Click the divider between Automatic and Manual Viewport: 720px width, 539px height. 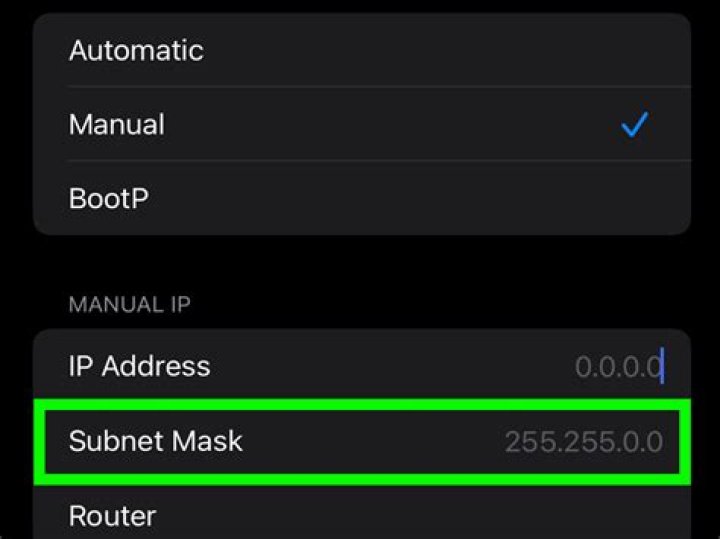(378, 88)
